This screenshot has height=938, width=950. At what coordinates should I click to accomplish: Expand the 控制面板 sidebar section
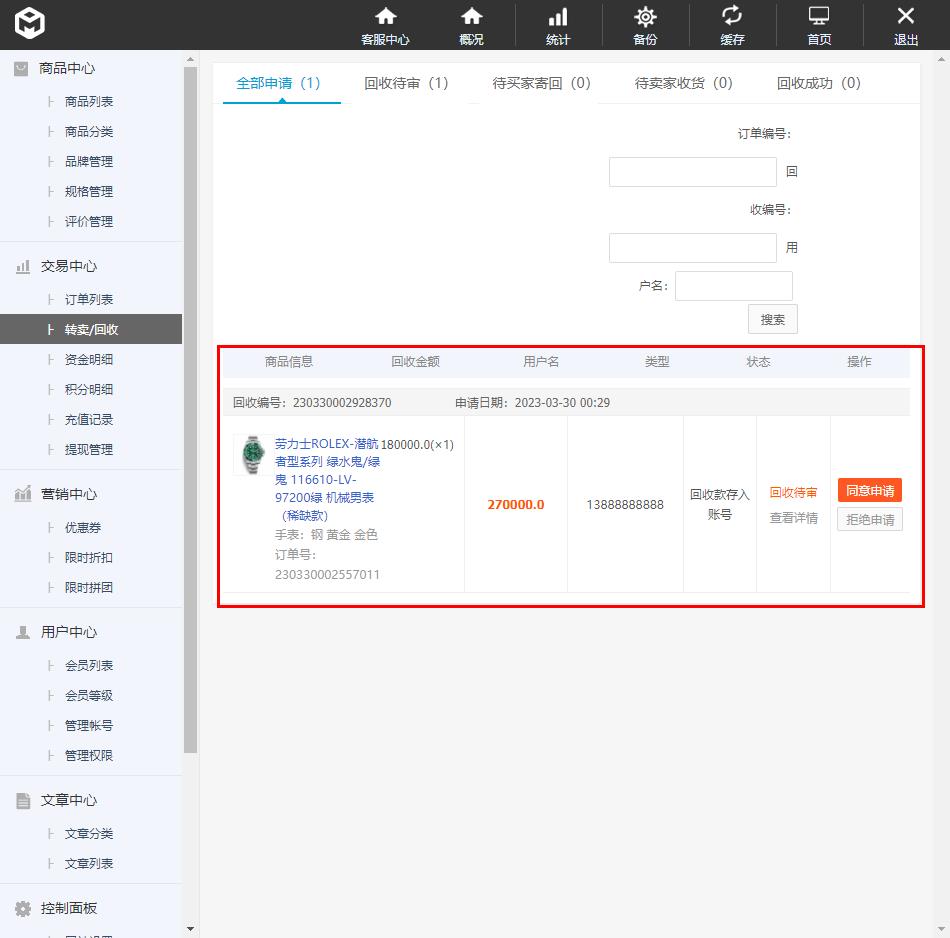pos(68,908)
